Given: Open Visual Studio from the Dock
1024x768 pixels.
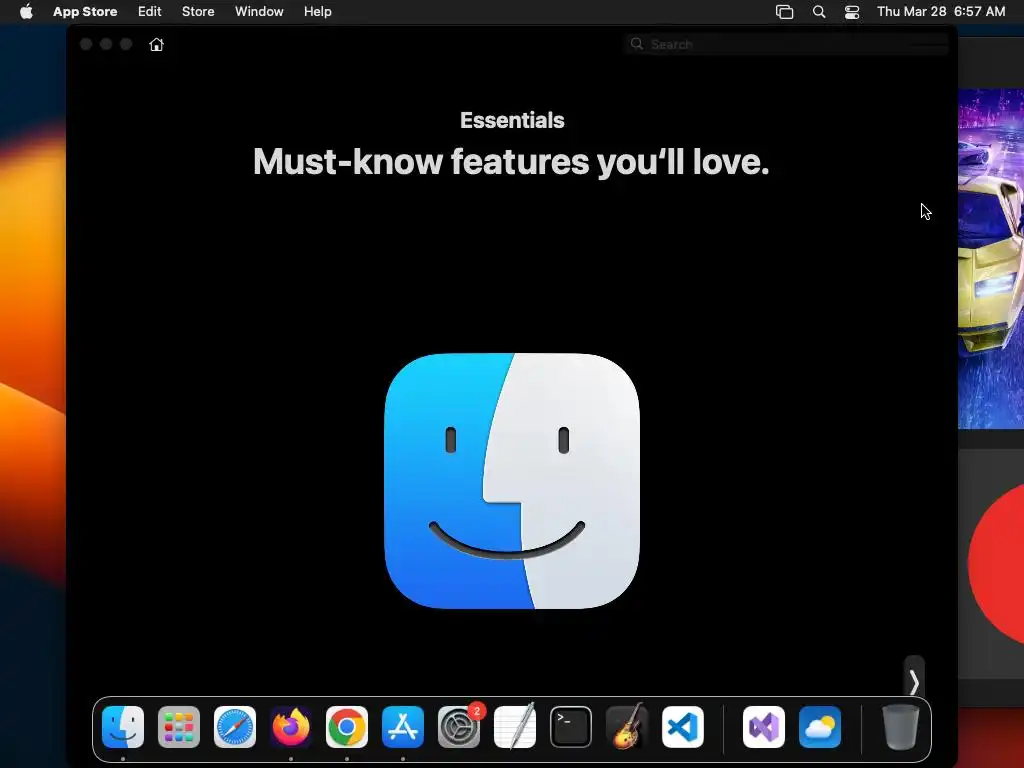Looking at the screenshot, I should [x=764, y=727].
